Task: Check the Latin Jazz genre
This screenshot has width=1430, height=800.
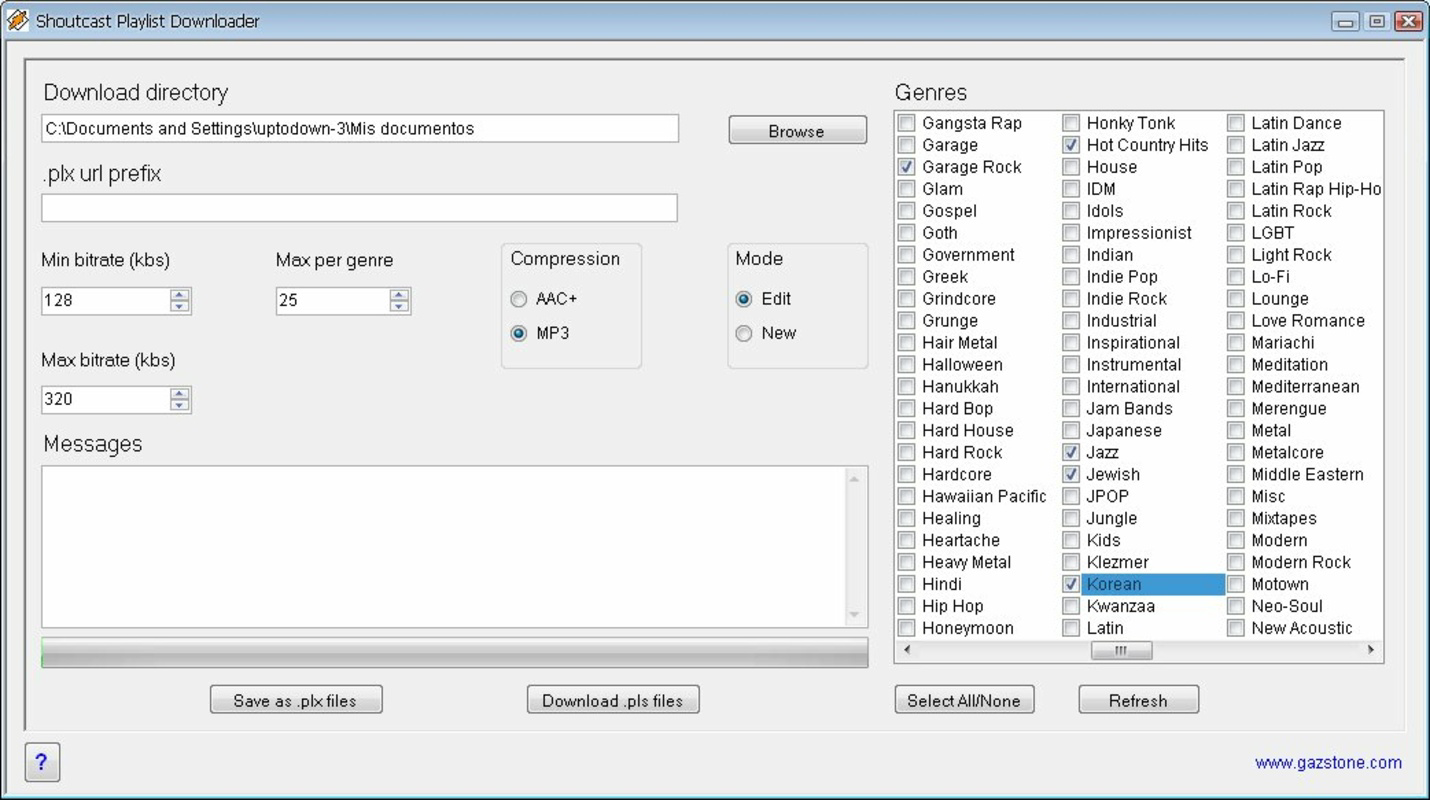Action: point(1236,145)
